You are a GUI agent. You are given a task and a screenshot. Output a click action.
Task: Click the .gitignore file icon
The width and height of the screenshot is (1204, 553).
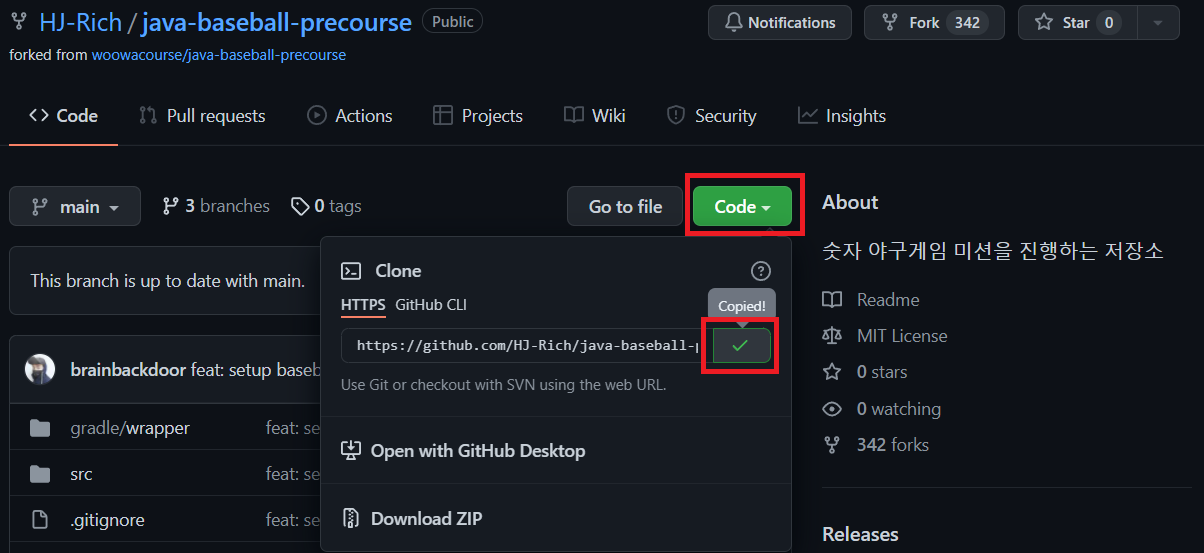click(x=40, y=520)
